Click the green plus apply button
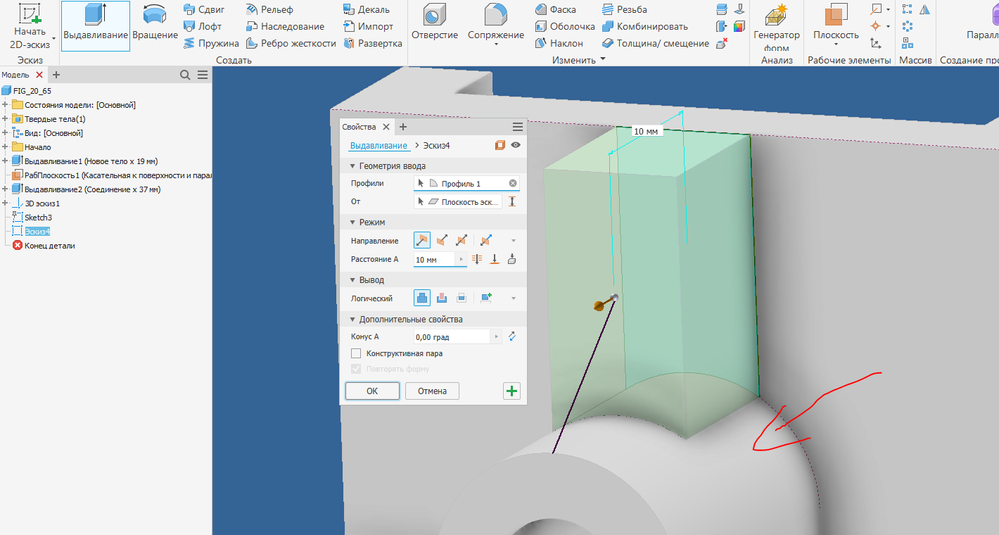The image size is (999, 535). click(x=512, y=391)
